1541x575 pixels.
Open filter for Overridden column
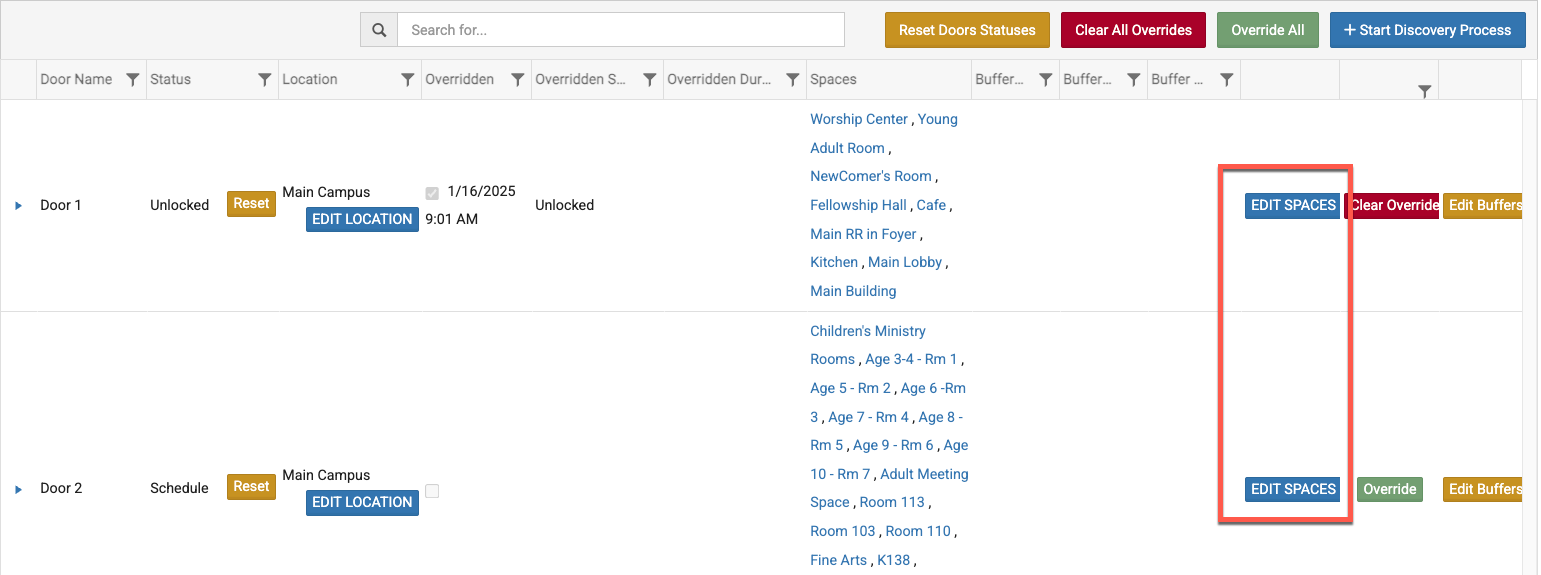coord(517,80)
